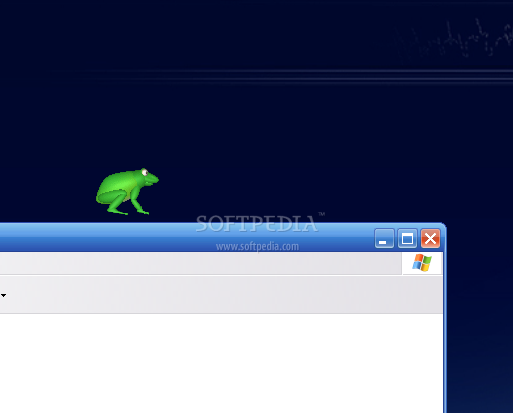This screenshot has width=513, height=413.
Task: Click the Windows flag logo
Action: pos(422,263)
